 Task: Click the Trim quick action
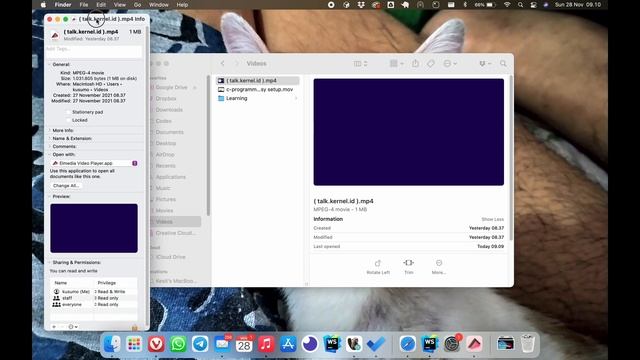pyautogui.click(x=409, y=267)
